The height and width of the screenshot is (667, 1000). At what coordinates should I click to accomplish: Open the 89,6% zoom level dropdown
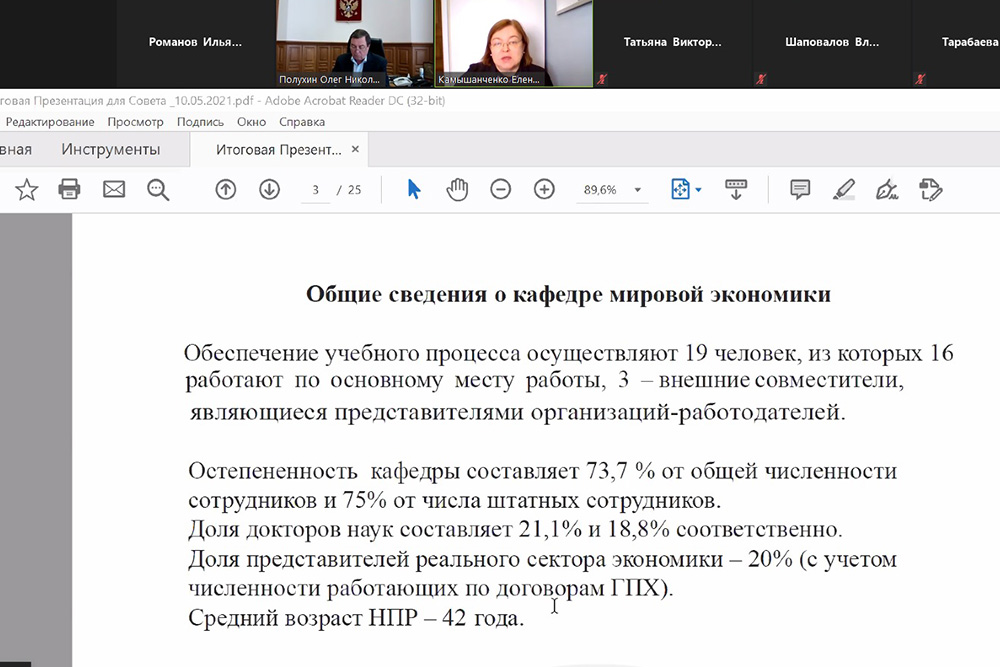(x=638, y=190)
